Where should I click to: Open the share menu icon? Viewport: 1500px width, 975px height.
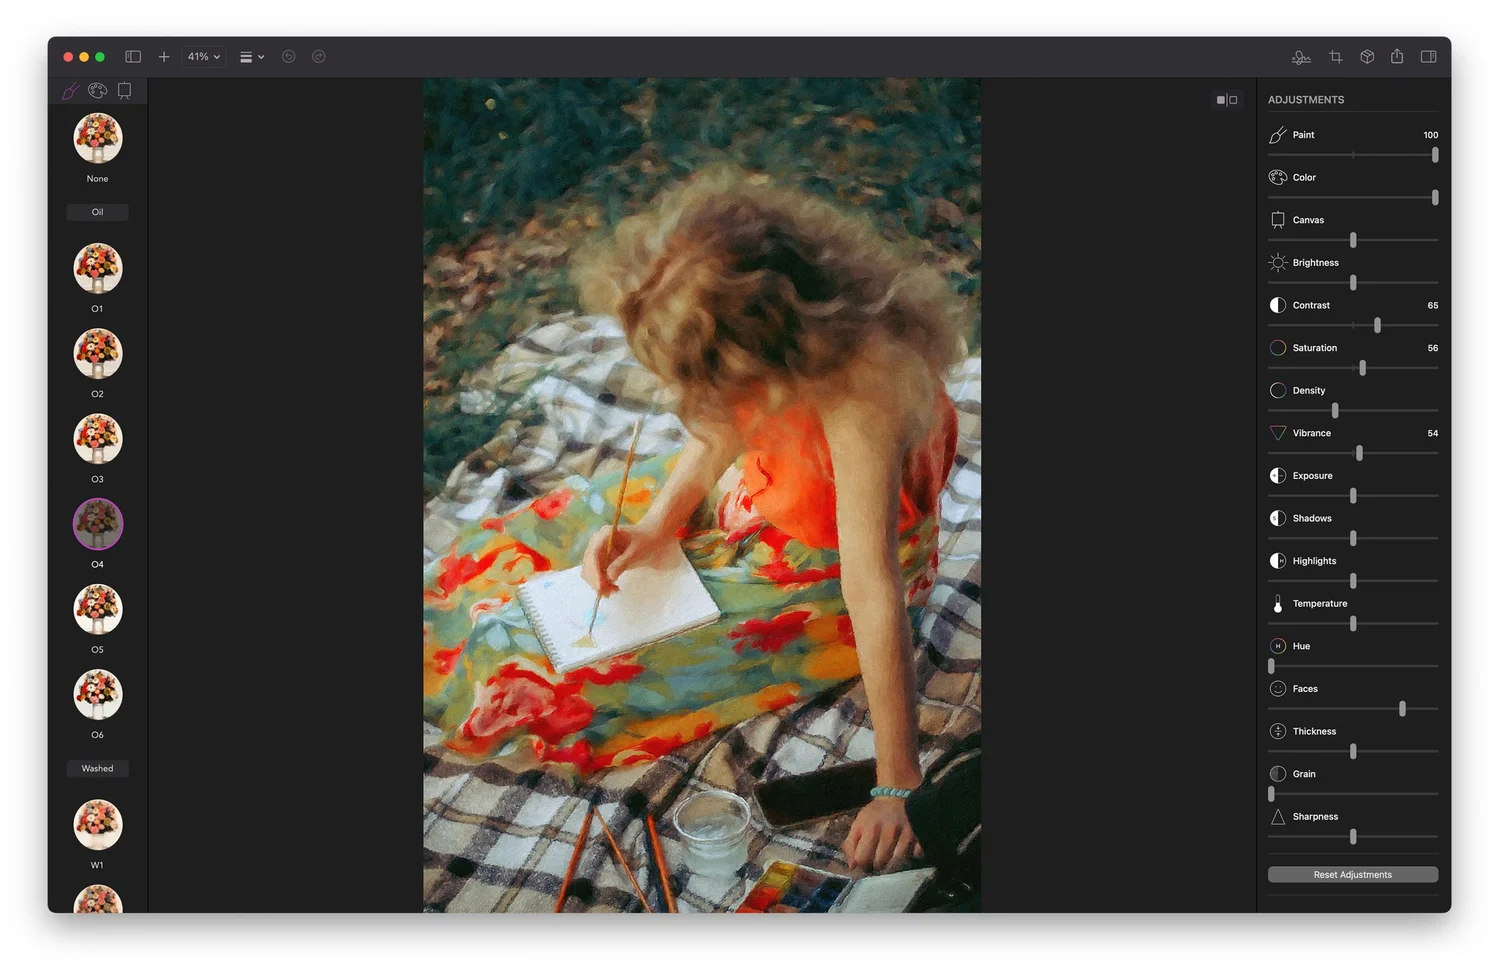(1397, 57)
